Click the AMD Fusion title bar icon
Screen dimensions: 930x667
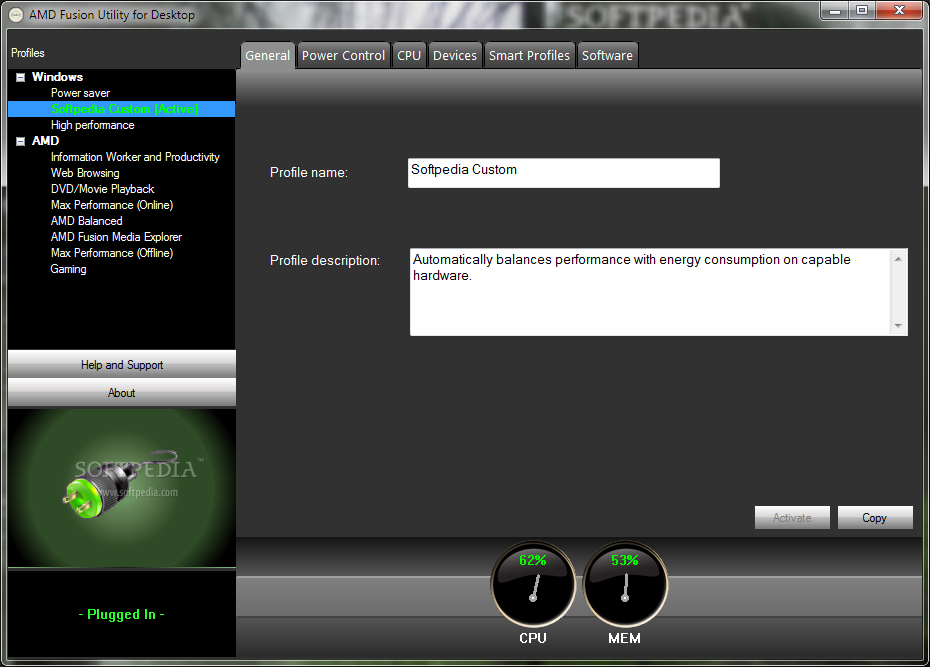(17, 15)
